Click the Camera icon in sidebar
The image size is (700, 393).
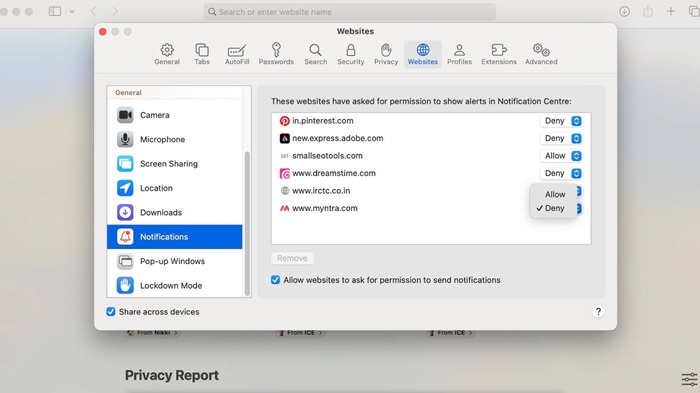[x=125, y=115]
